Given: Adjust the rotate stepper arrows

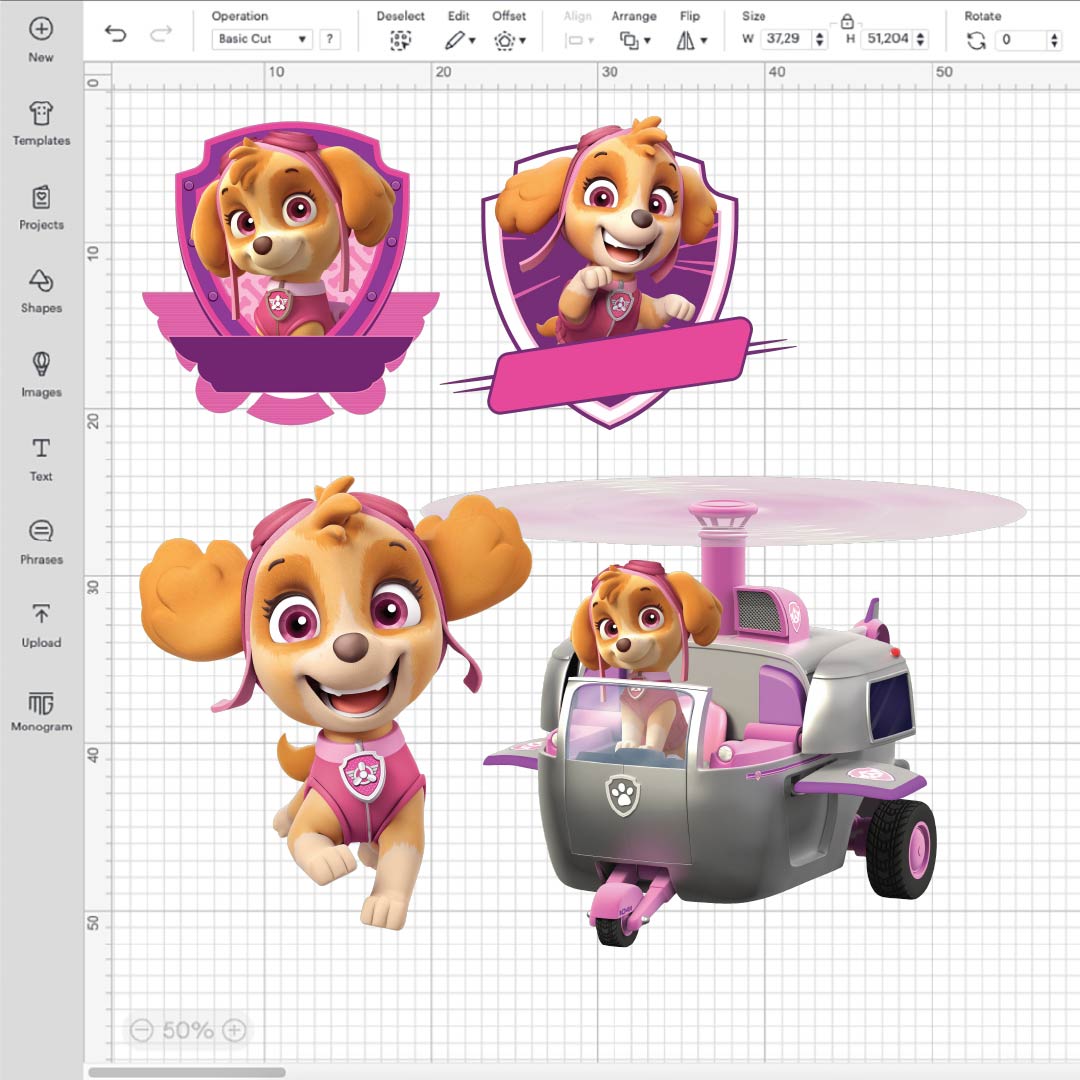Looking at the screenshot, I should pyautogui.click(x=1055, y=40).
